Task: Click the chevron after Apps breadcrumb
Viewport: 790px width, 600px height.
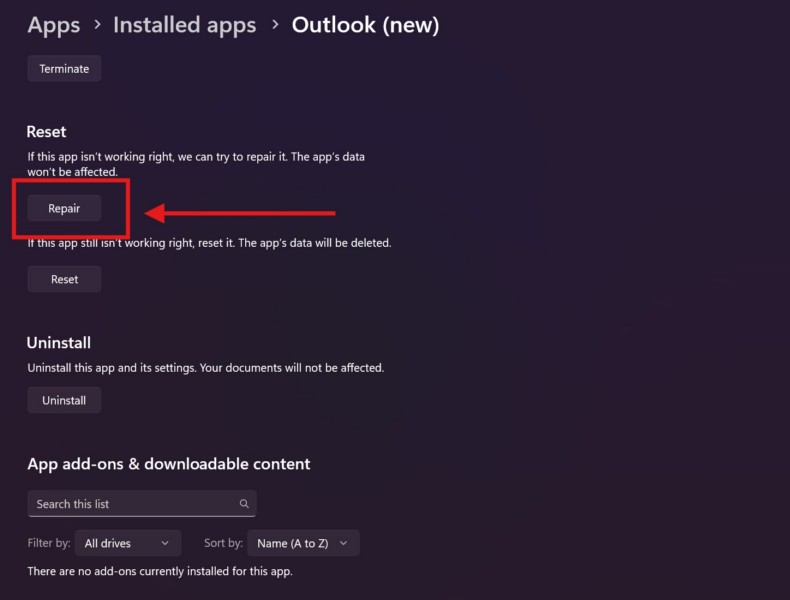Action: coord(96,26)
